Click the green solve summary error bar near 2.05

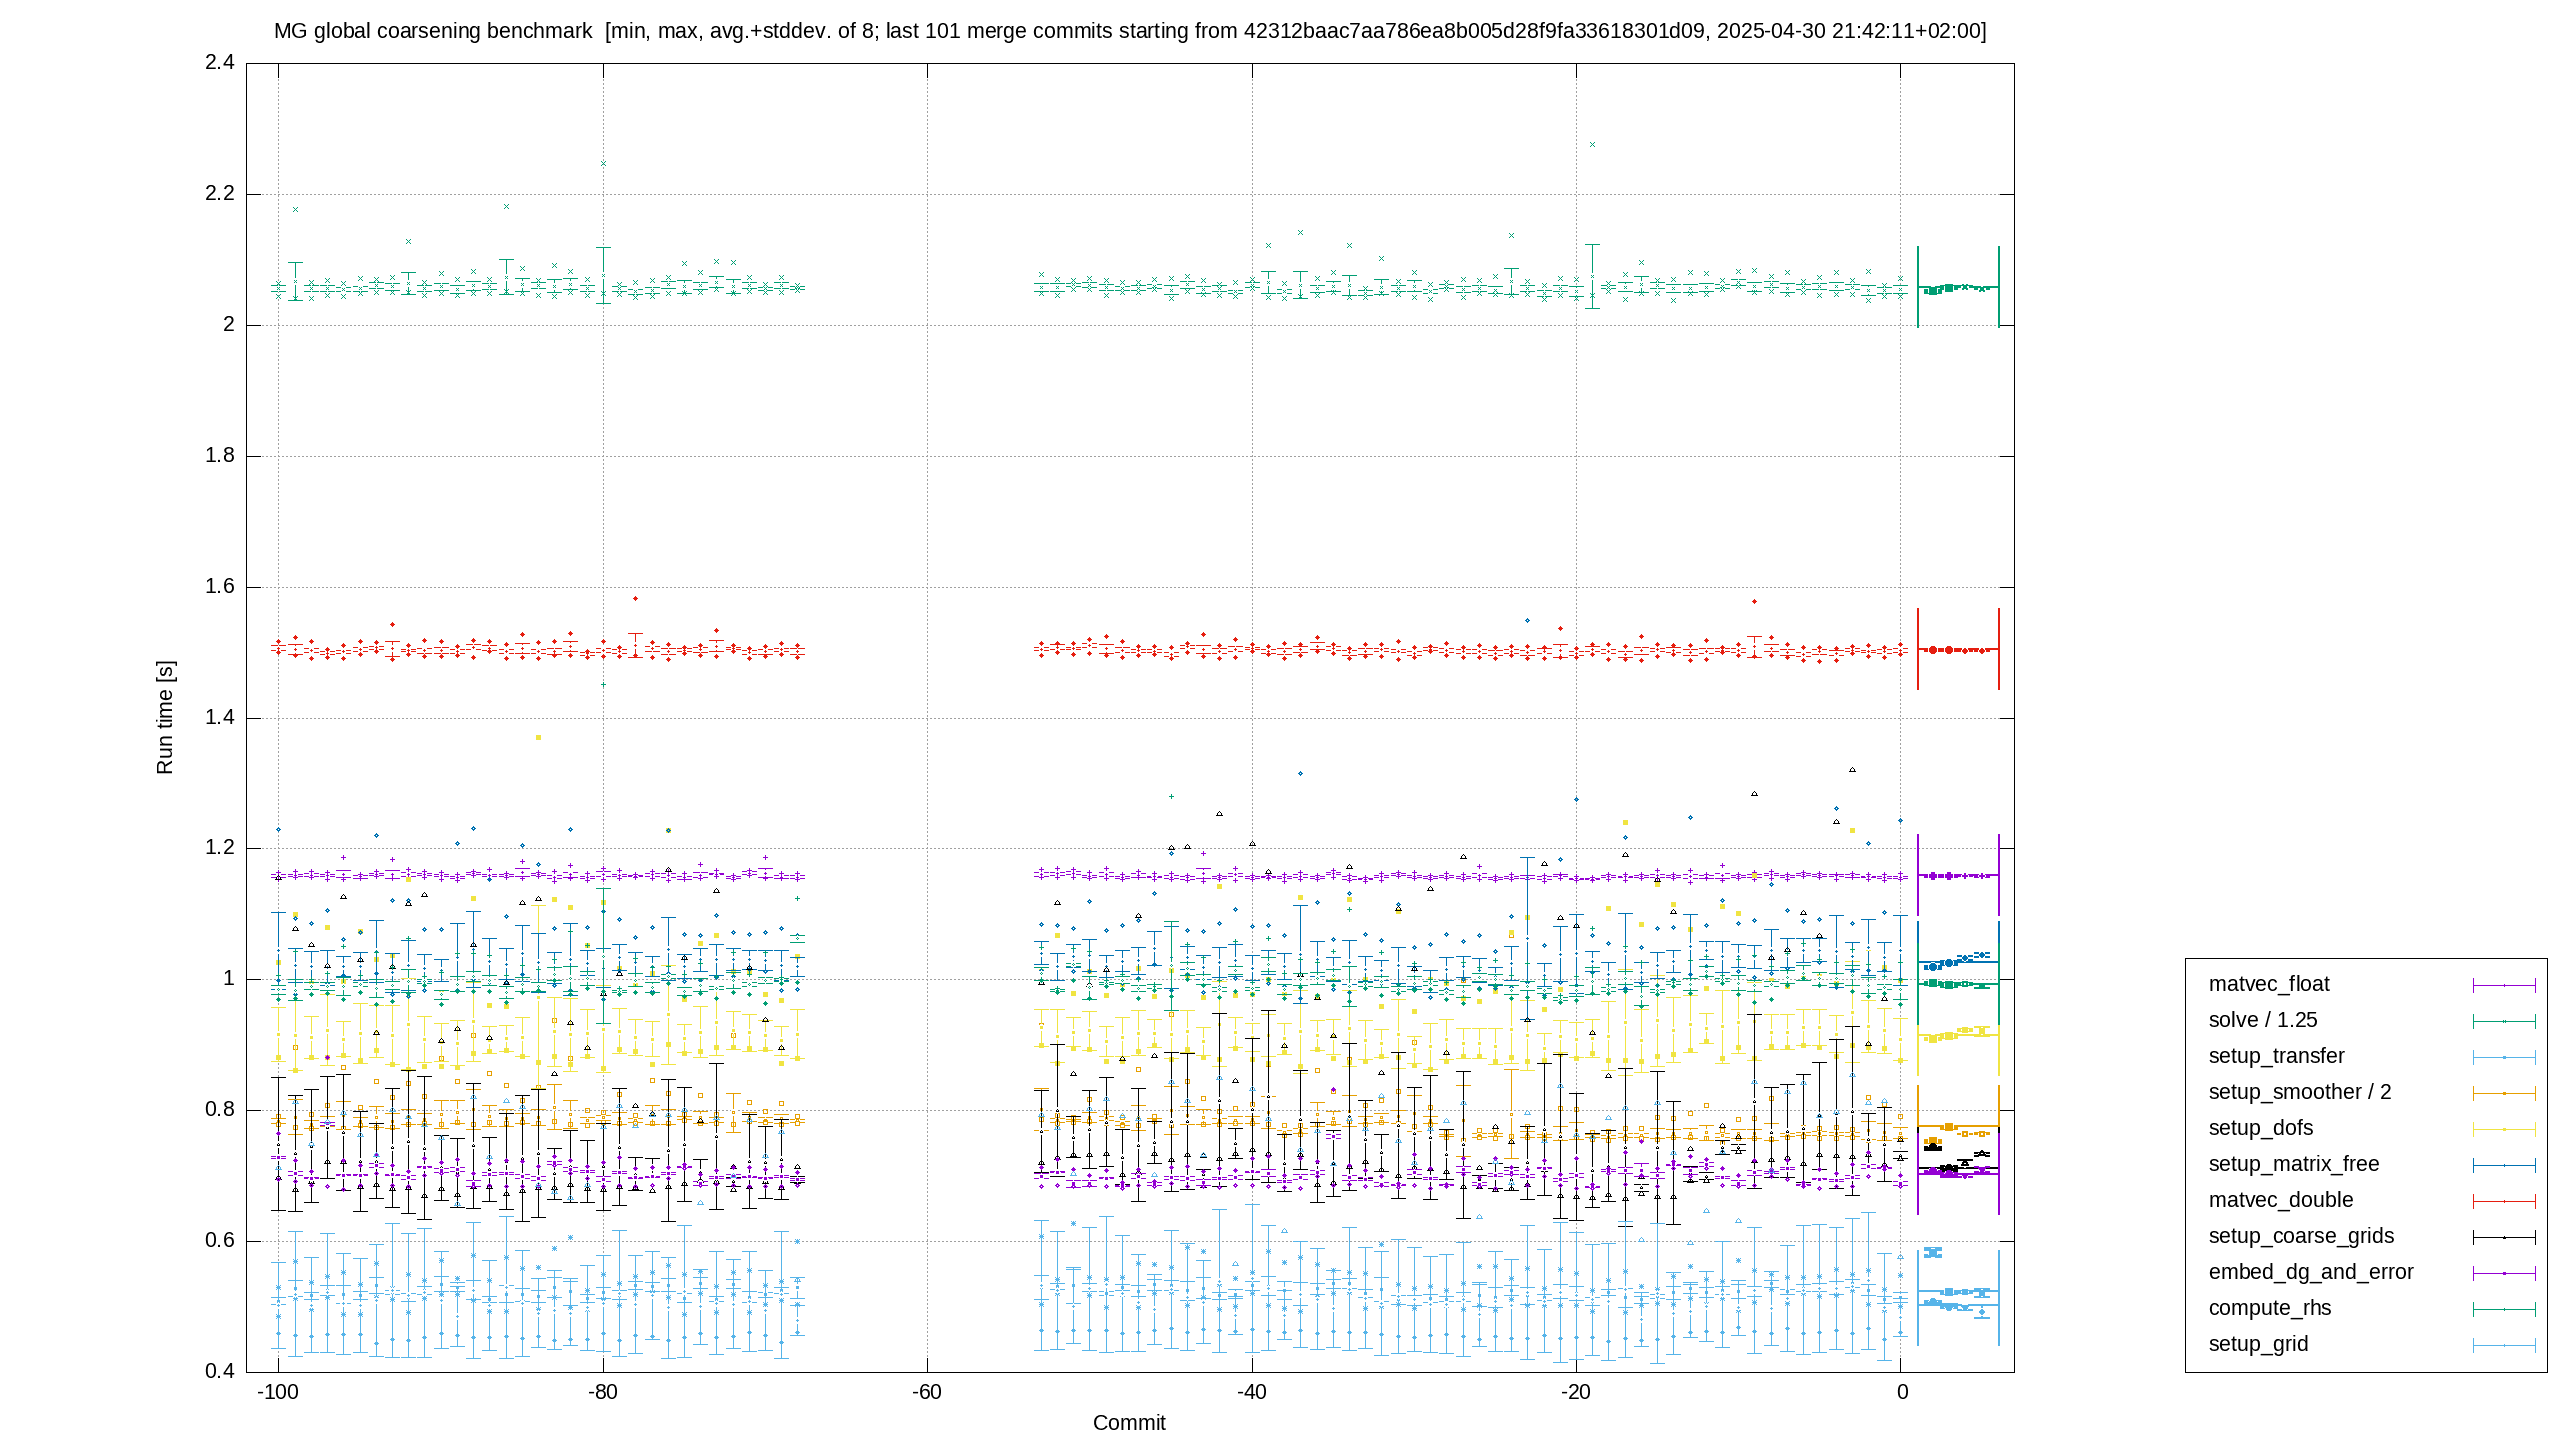click(1958, 287)
